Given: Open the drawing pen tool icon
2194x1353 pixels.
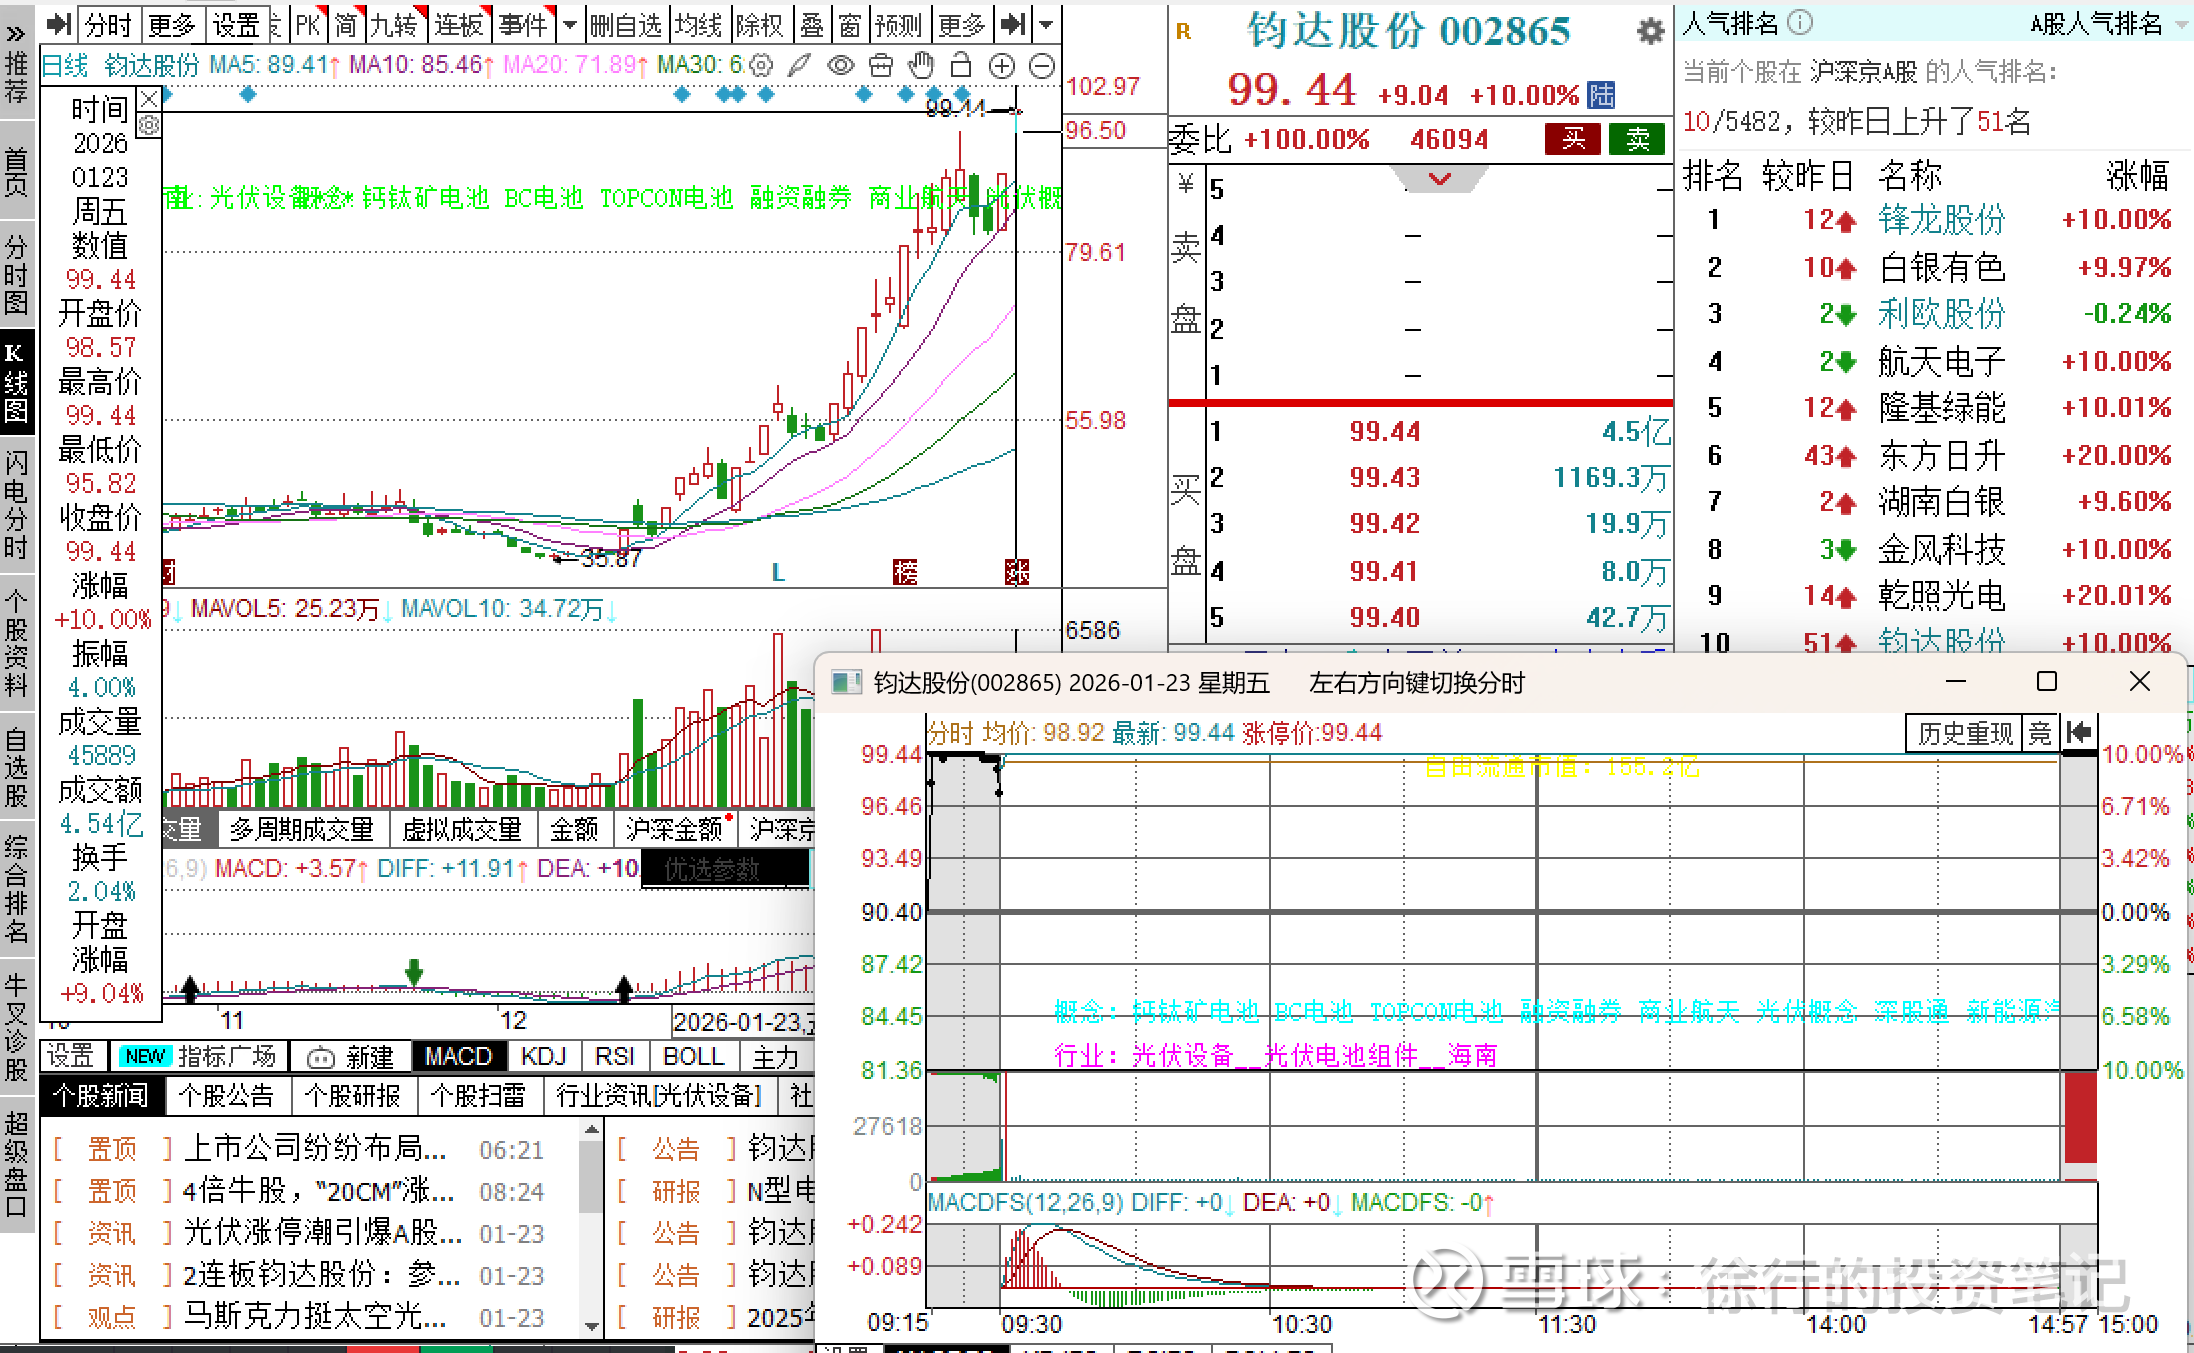Looking at the screenshot, I should pos(799,67).
